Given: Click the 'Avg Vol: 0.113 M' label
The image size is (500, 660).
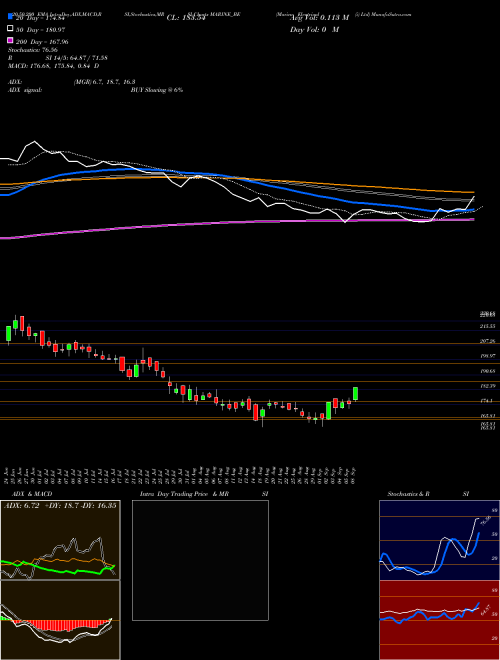Looking at the screenshot, I should (319, 18).
